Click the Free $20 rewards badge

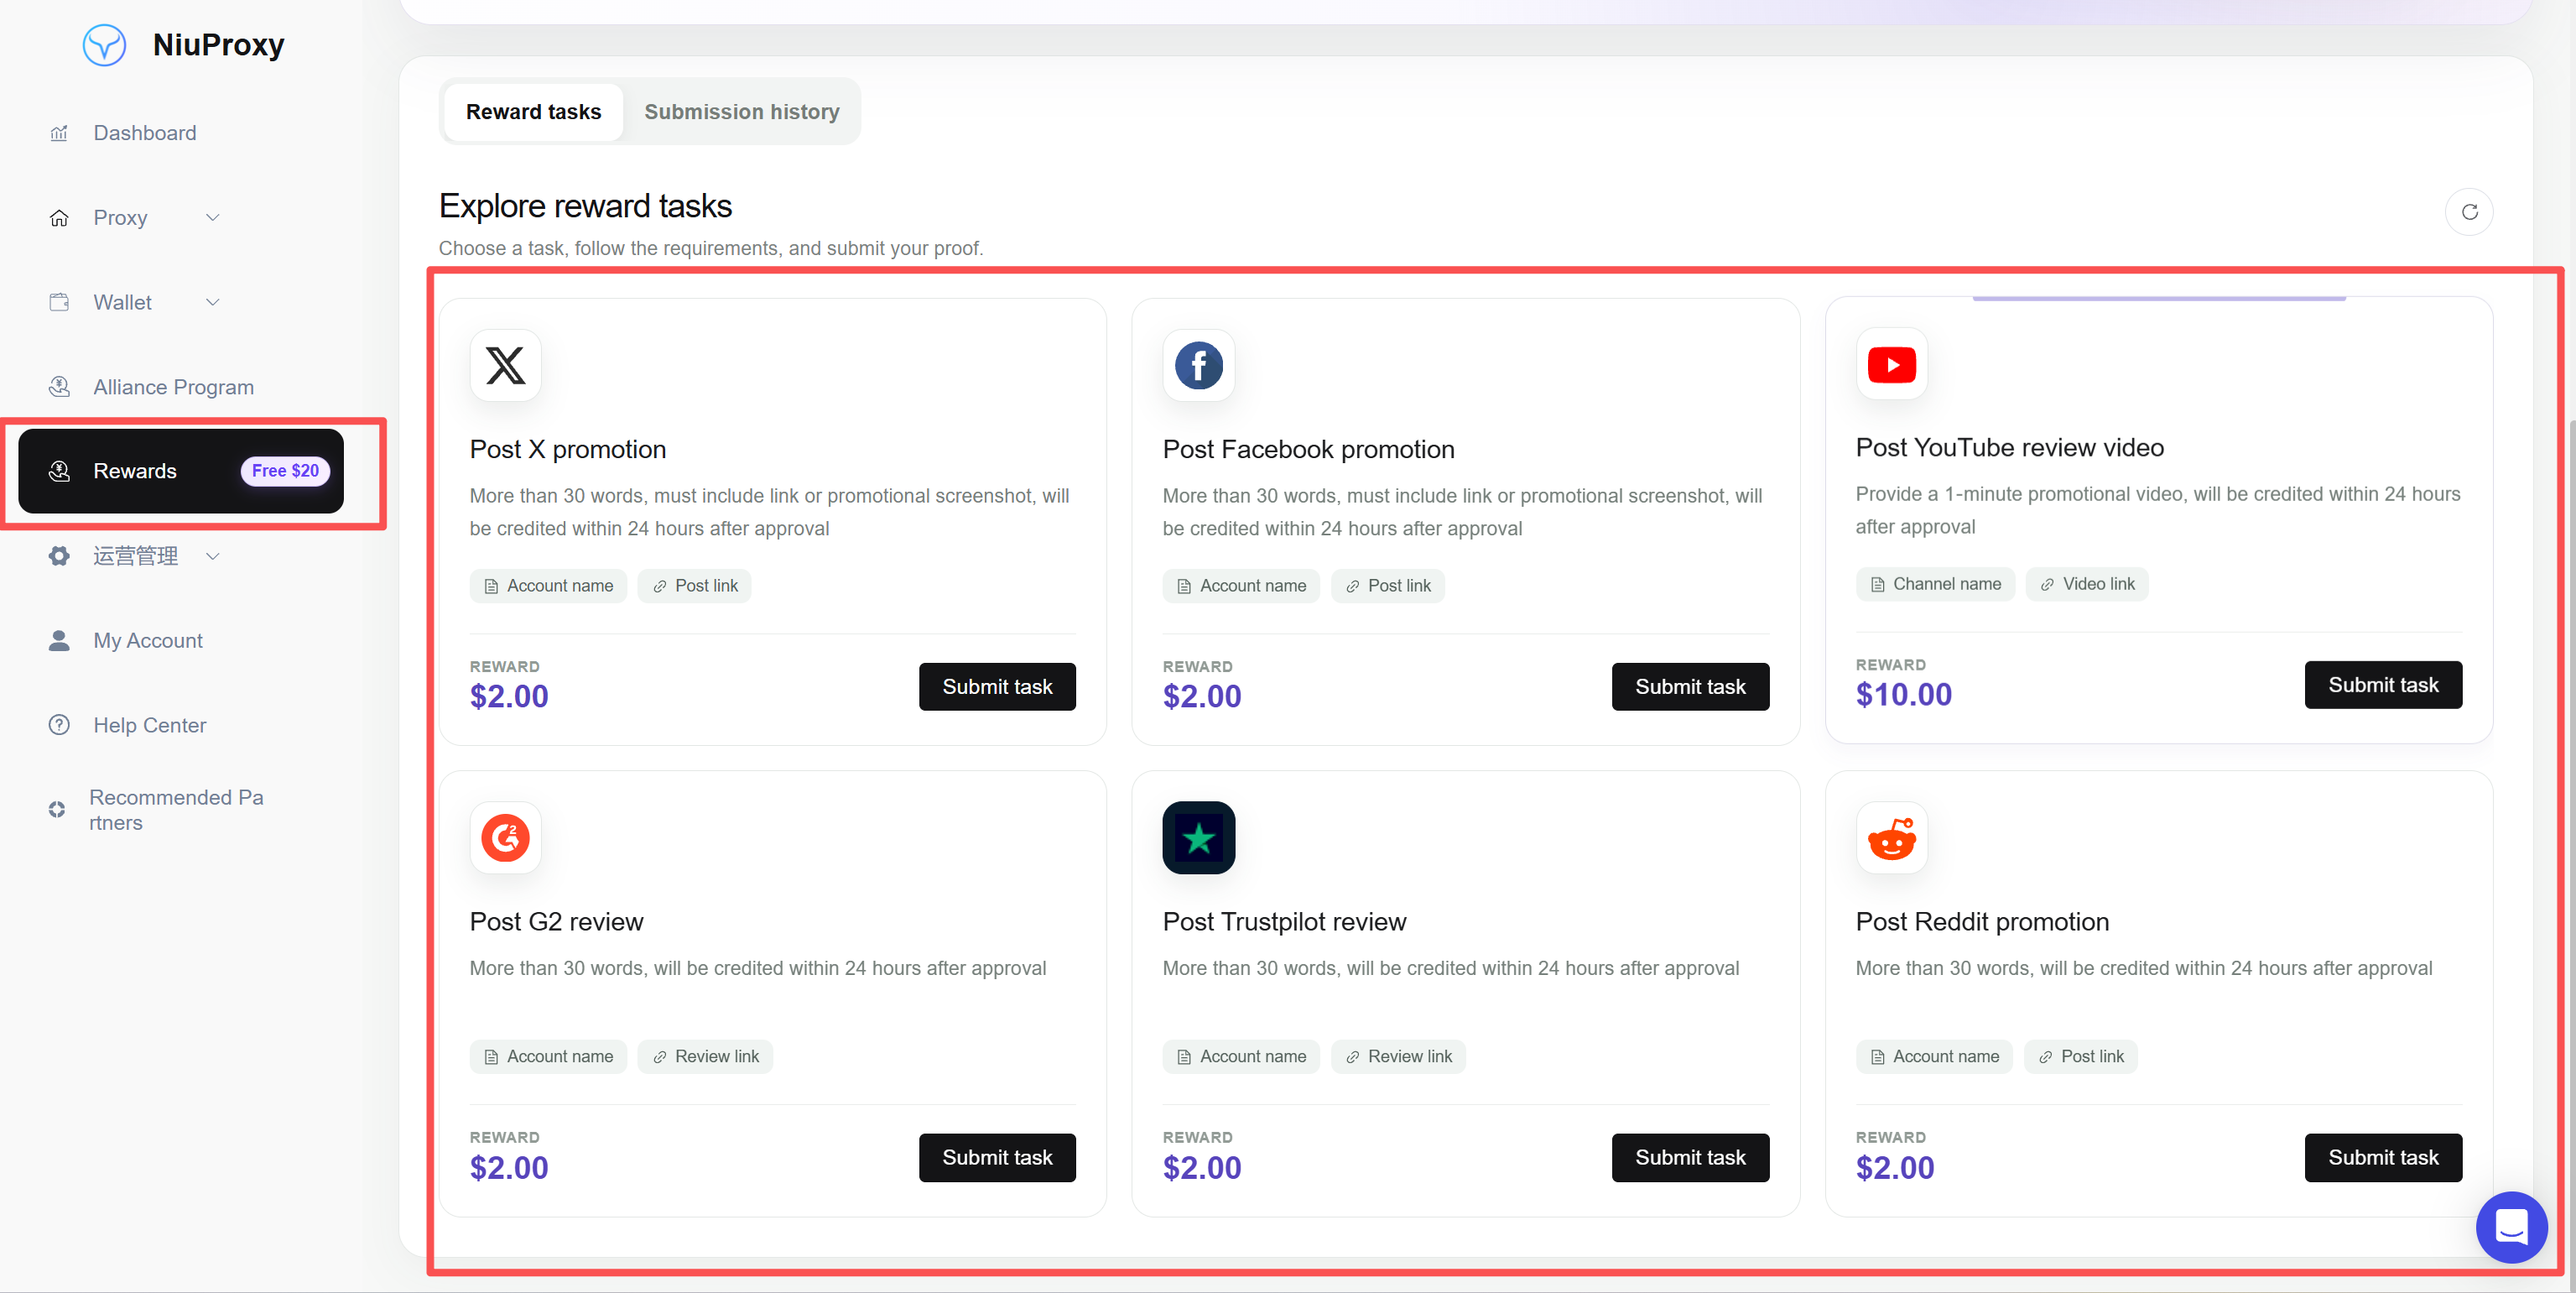click(285, 471)
